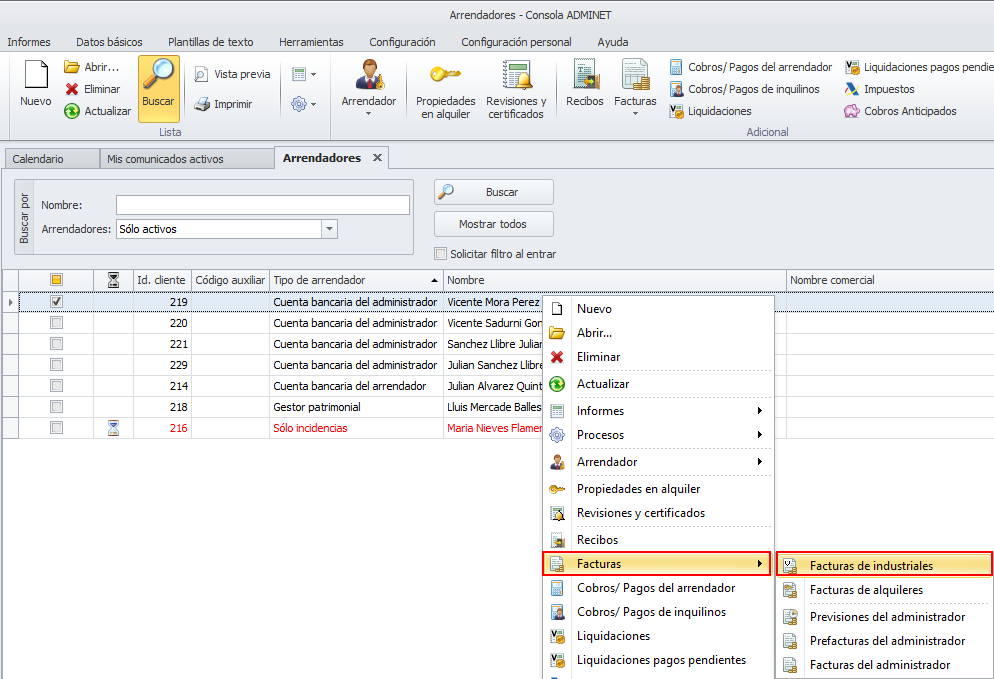Check the row checkbox for client 220
Viewport: 994px width, 679px height.
pos(57,323)
